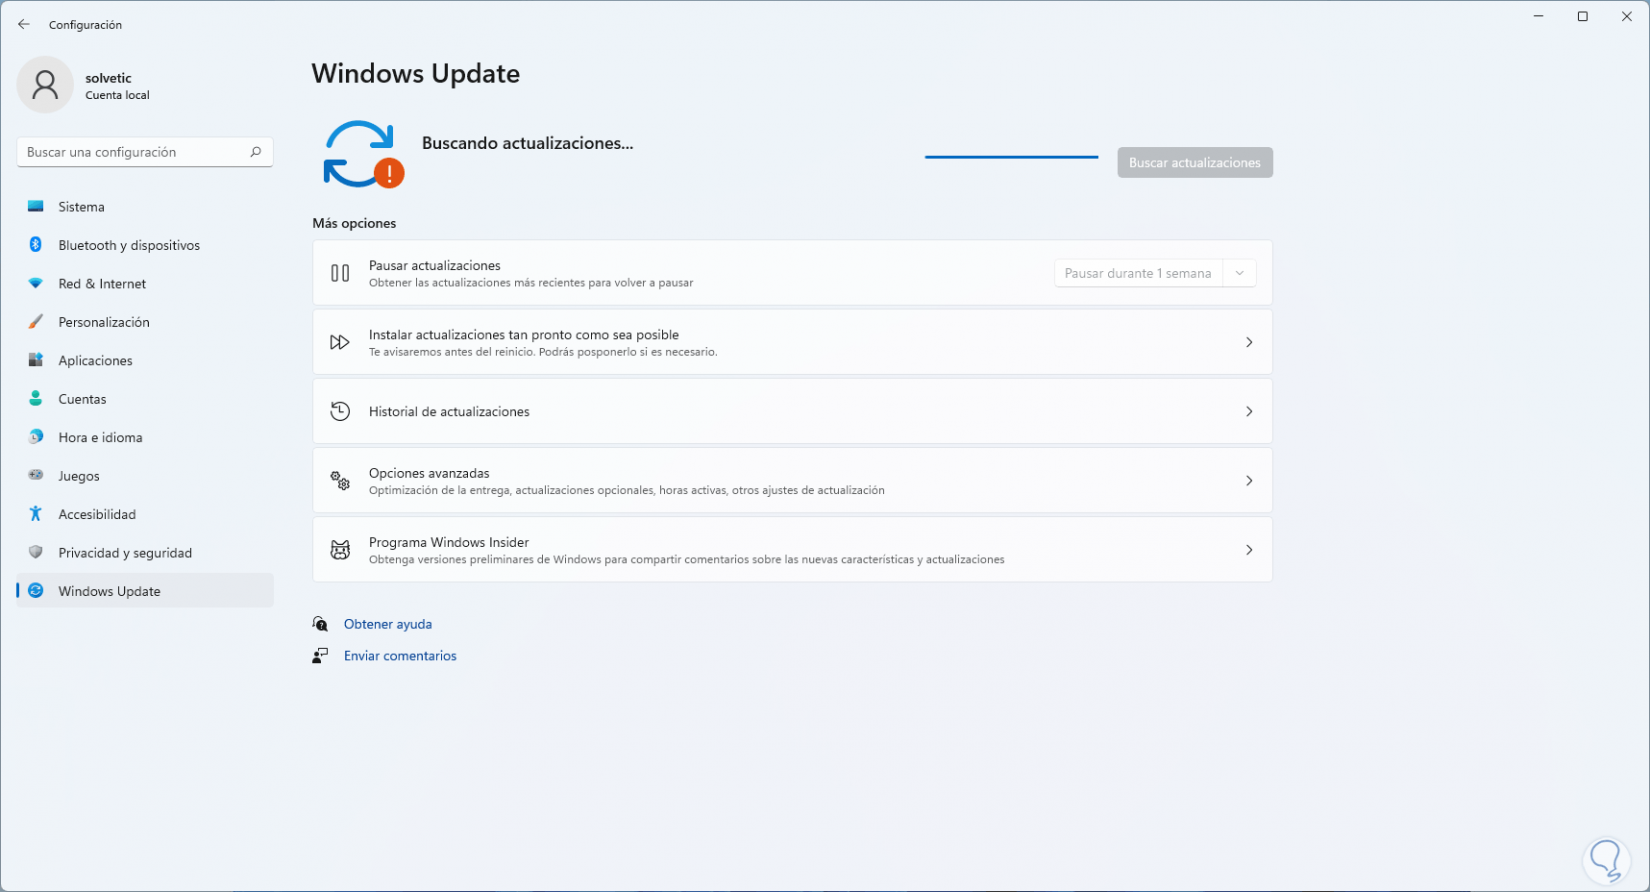Screen dimensions: 1650x892
Task: Click the Enviar comentarios feedback icon
Action: coord(320,656)
